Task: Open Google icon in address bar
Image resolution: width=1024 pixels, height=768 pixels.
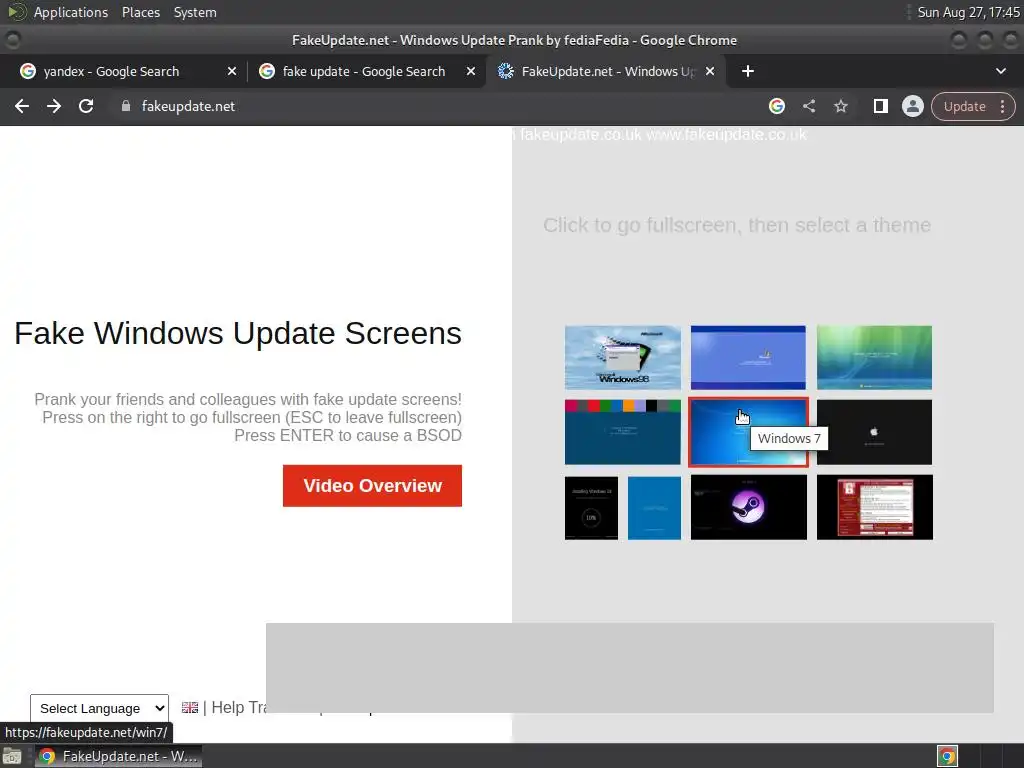Action: (x=776, y=106)
